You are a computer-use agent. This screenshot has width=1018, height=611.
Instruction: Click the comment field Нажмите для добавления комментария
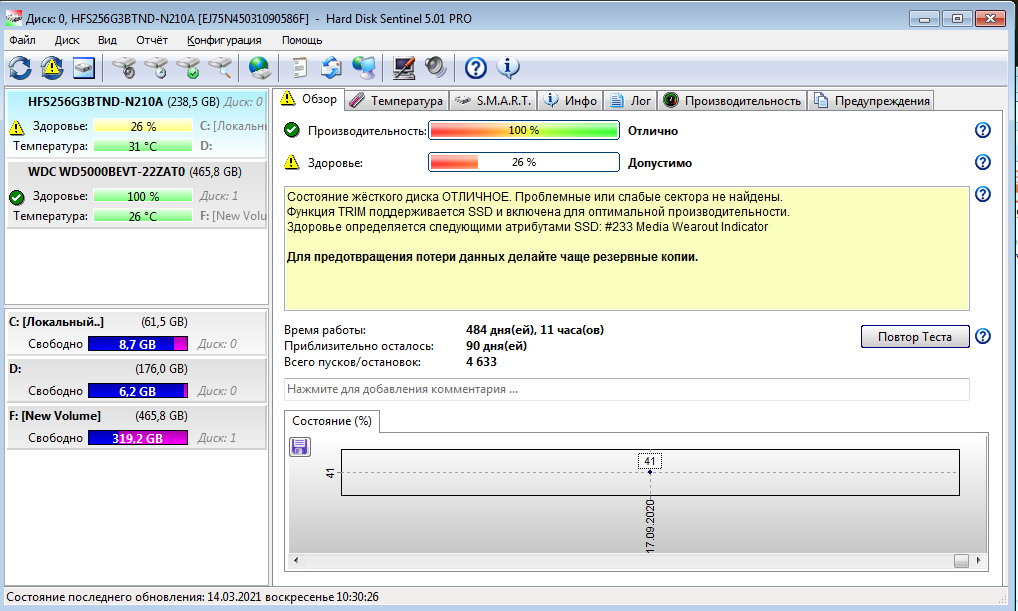627,389
